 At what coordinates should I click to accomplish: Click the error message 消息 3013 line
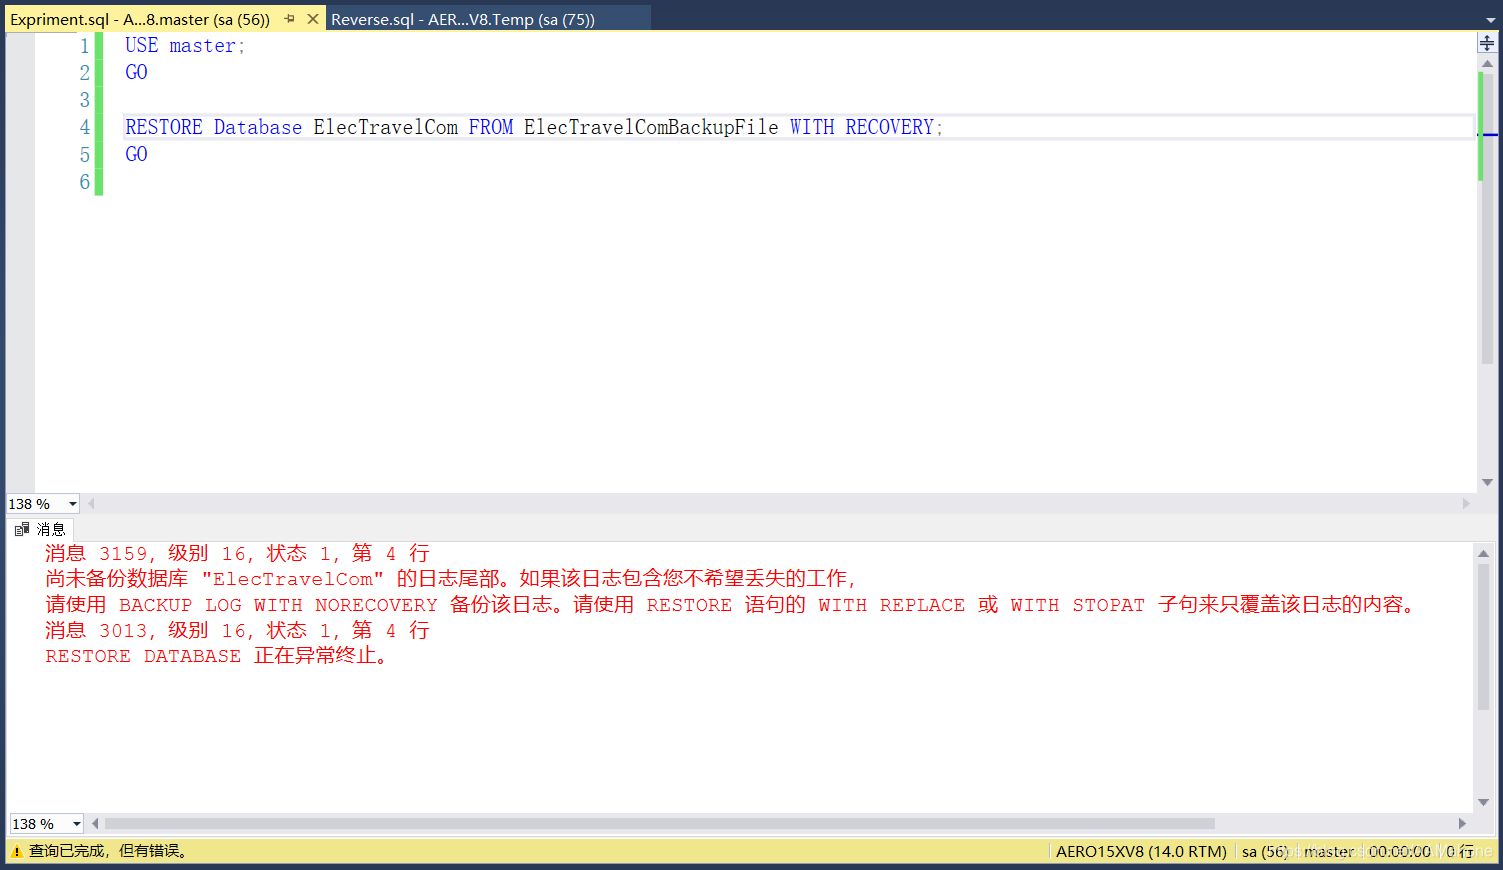click(x=237, y=630)
